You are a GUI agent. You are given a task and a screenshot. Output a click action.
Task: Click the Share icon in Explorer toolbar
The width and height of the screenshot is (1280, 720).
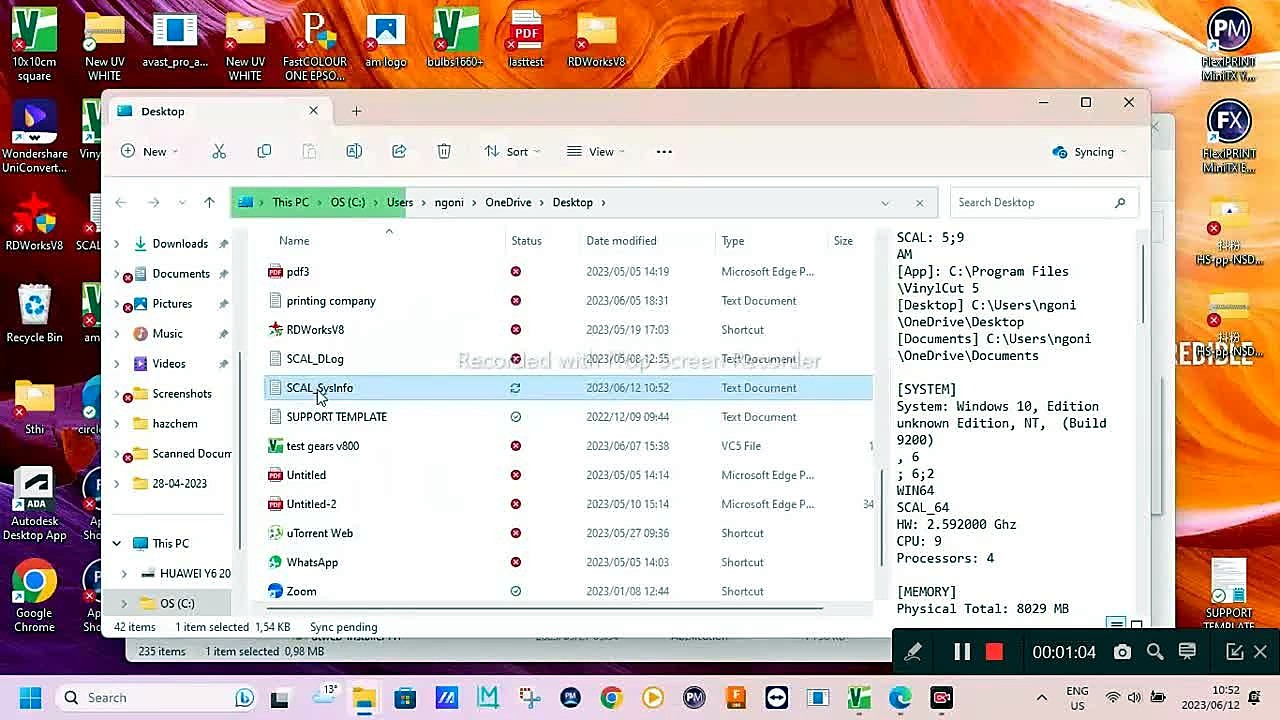coord(399,152)
